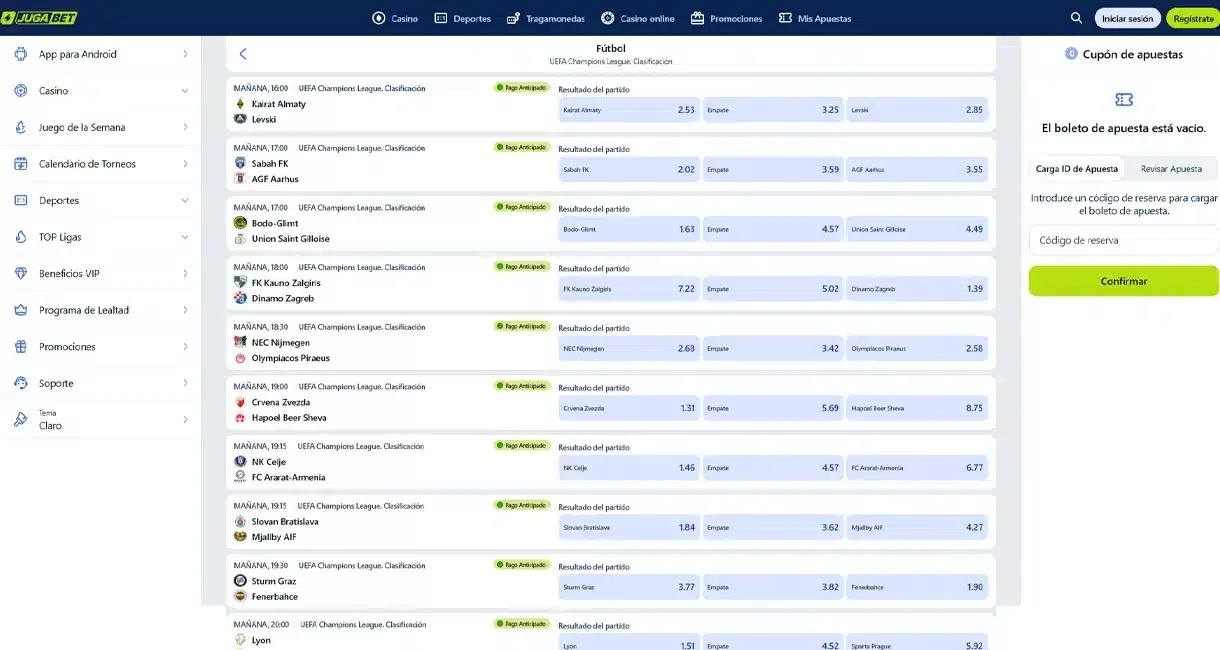Click the Soporte headset icon

[20, 383]
